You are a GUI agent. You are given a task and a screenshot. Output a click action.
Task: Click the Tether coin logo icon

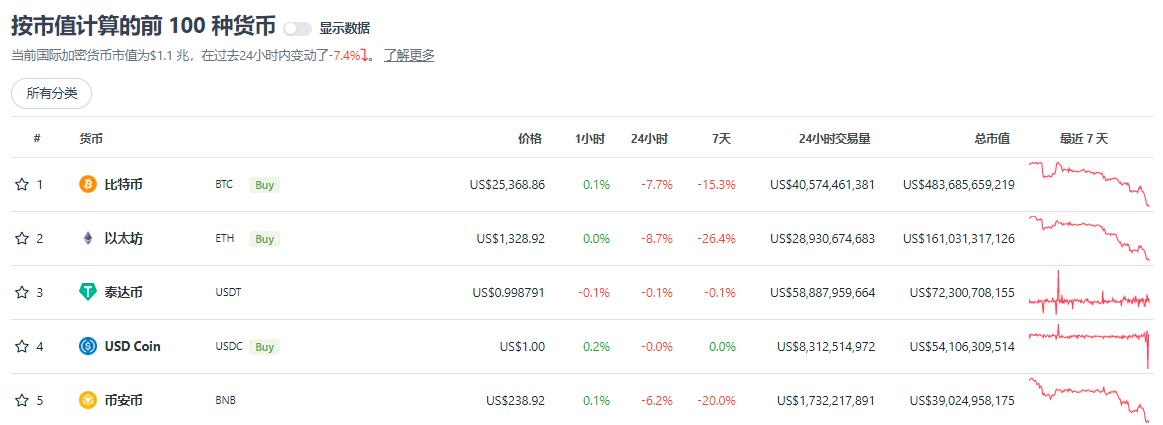tap(88, 292)
